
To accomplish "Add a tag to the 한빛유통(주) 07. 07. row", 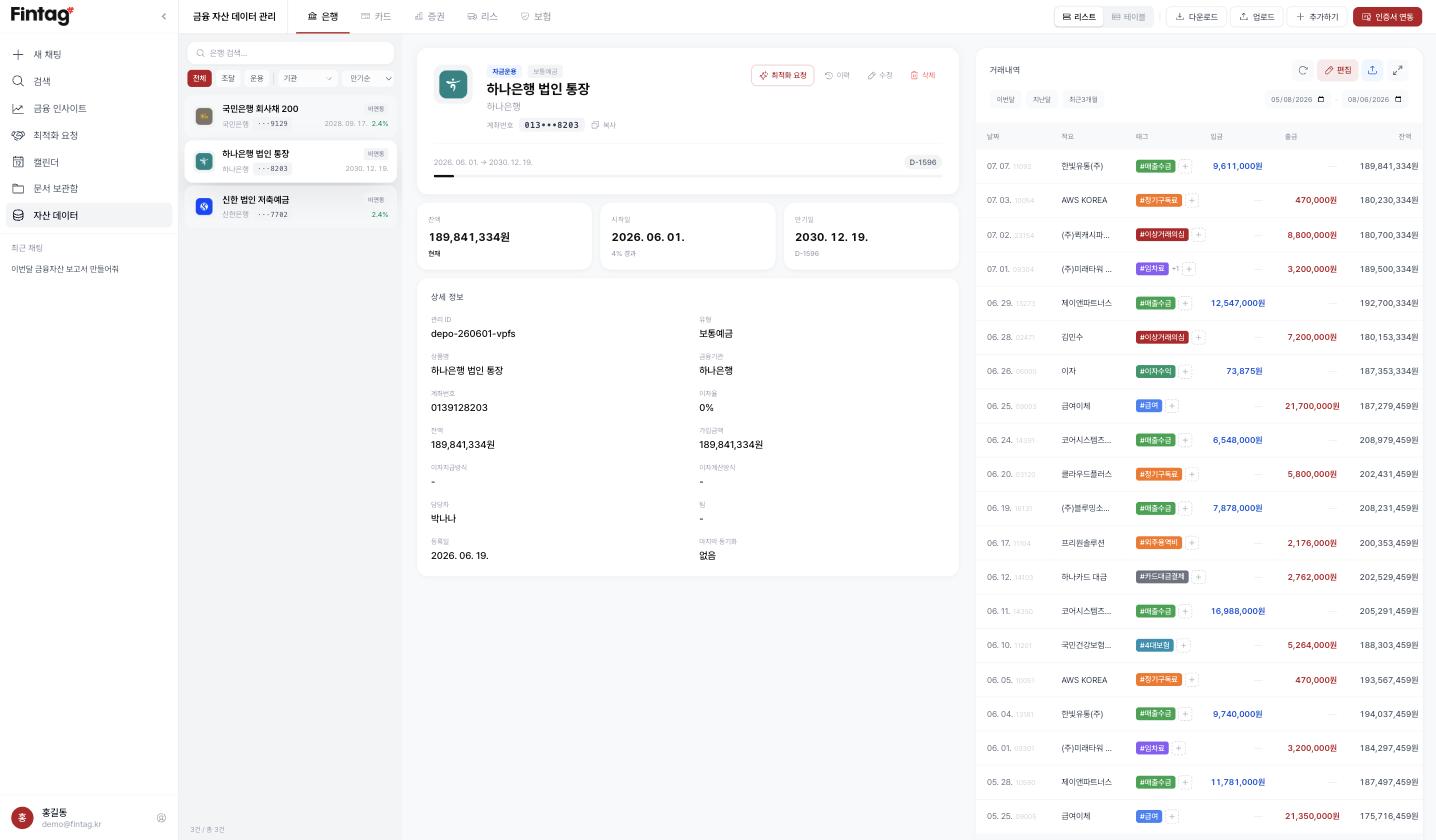I will pos(1185,166).
